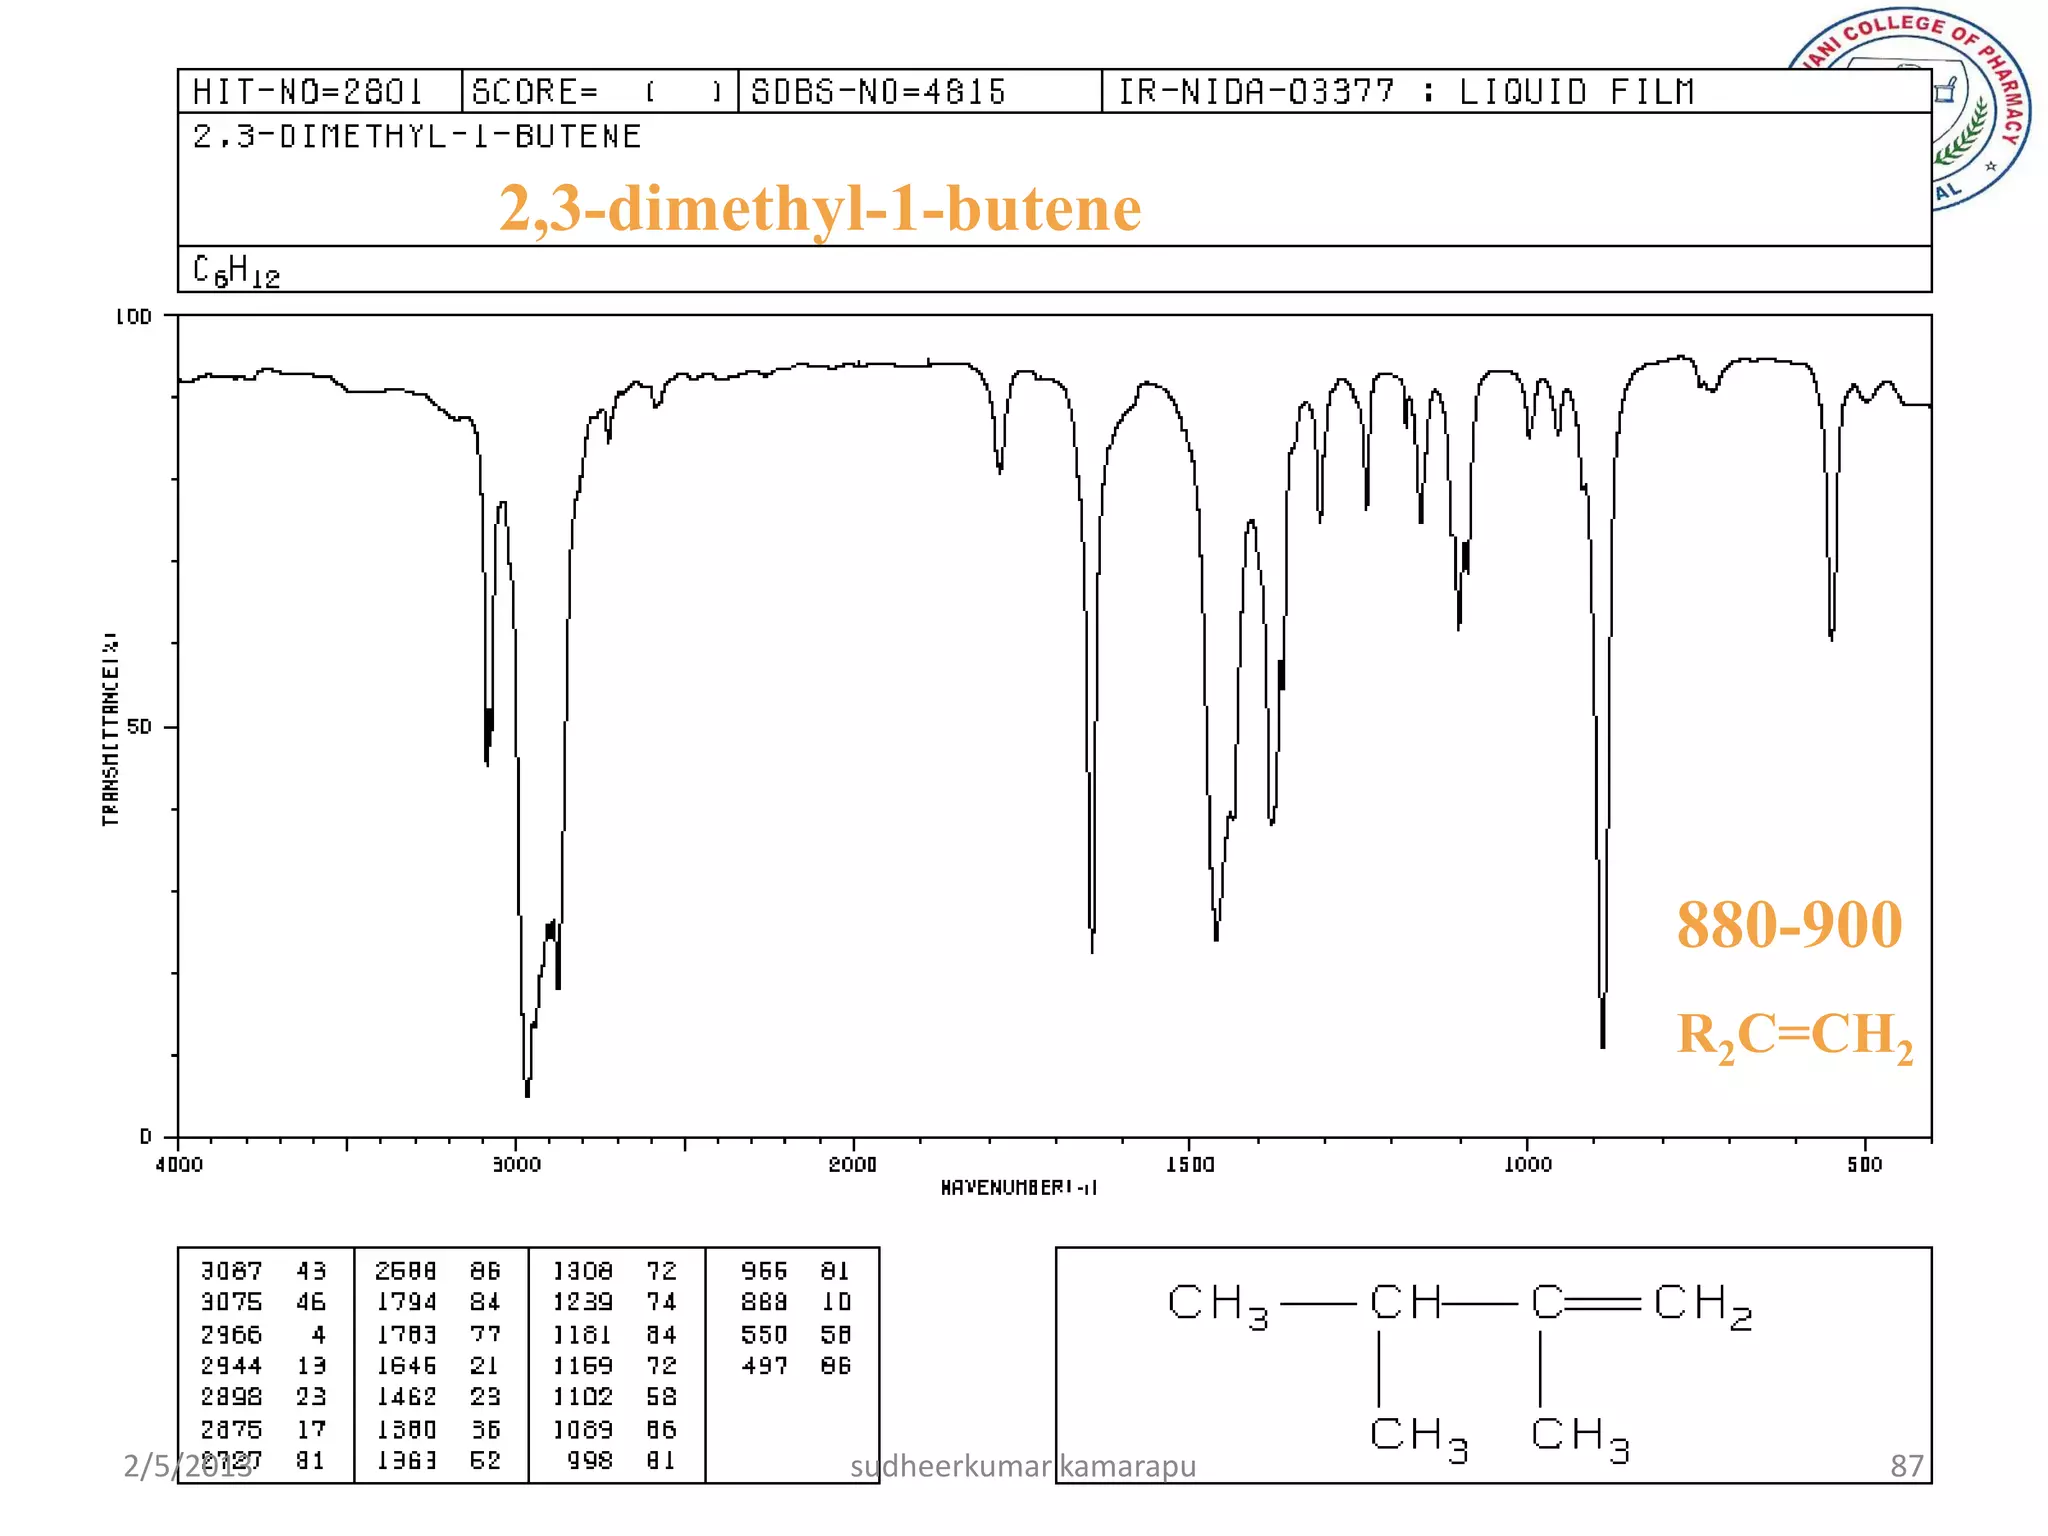Click the peak table entry 888 10
The image size is (2048, 1536).
[x=796, y=1302]
